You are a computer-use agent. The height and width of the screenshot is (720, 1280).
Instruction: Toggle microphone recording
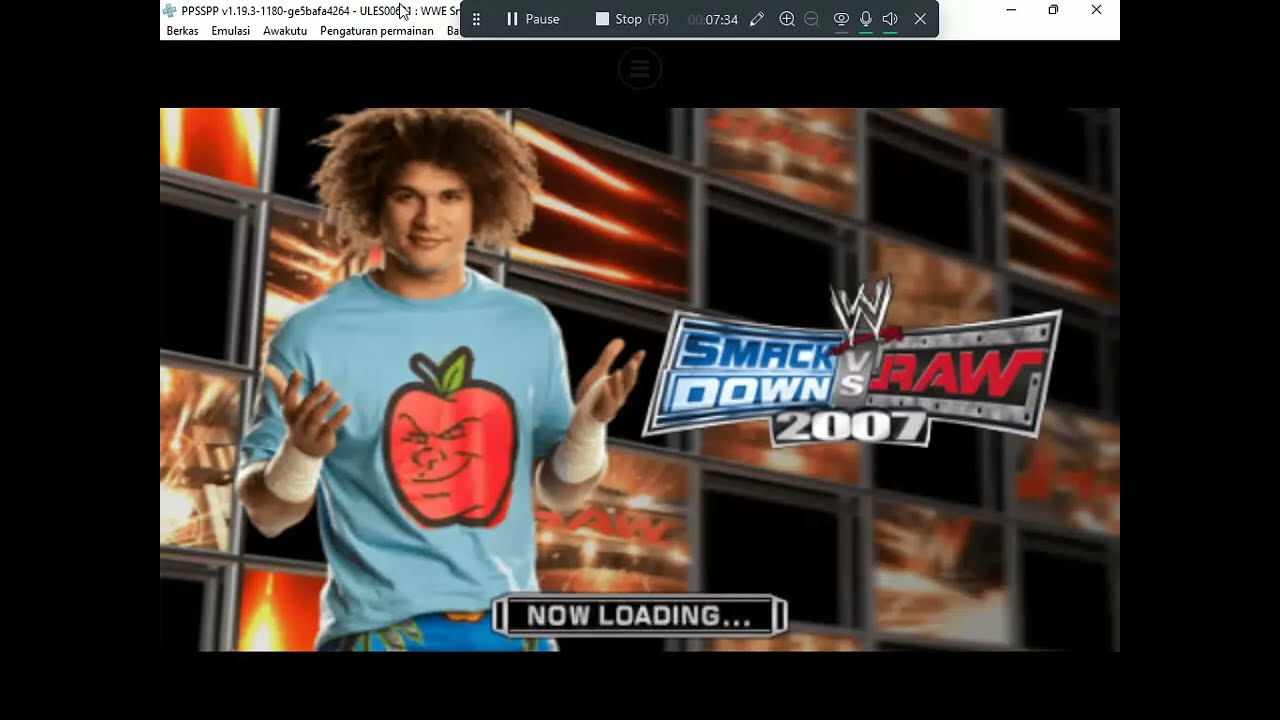pyautogui.click(x=866, y=19)
